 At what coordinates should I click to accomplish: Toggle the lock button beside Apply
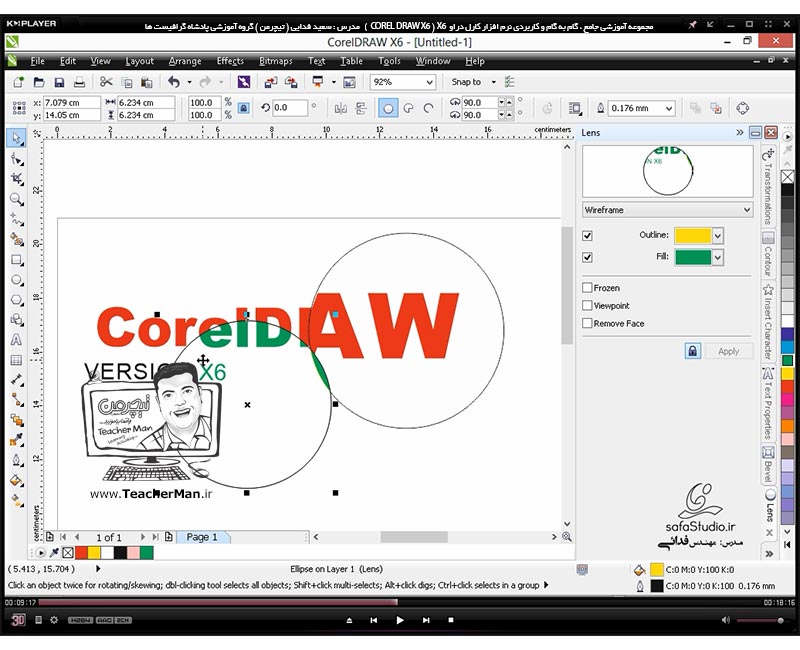(692, 351)
